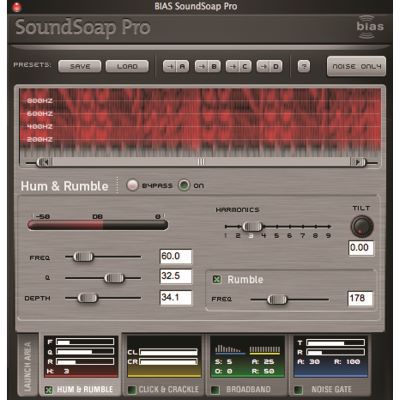The width and height of the screenshot is (400, 400).
Task: Toggle the Hum & Rumble enable checkbox
Action: pos(49,390)
